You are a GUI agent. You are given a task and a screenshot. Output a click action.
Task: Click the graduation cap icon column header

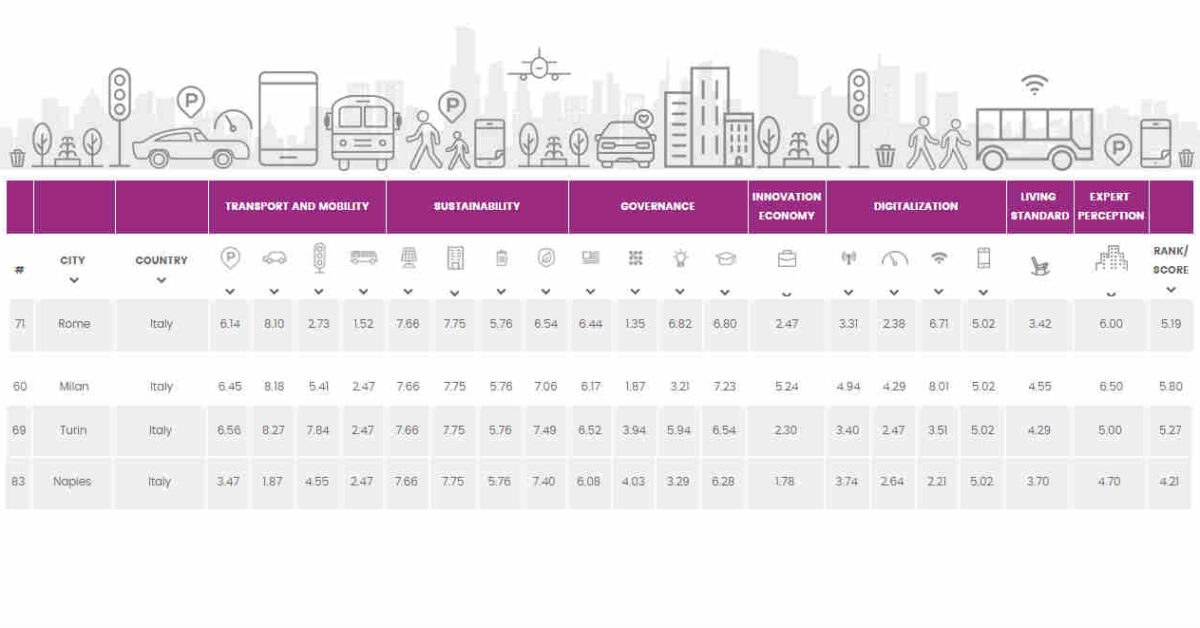725,258
